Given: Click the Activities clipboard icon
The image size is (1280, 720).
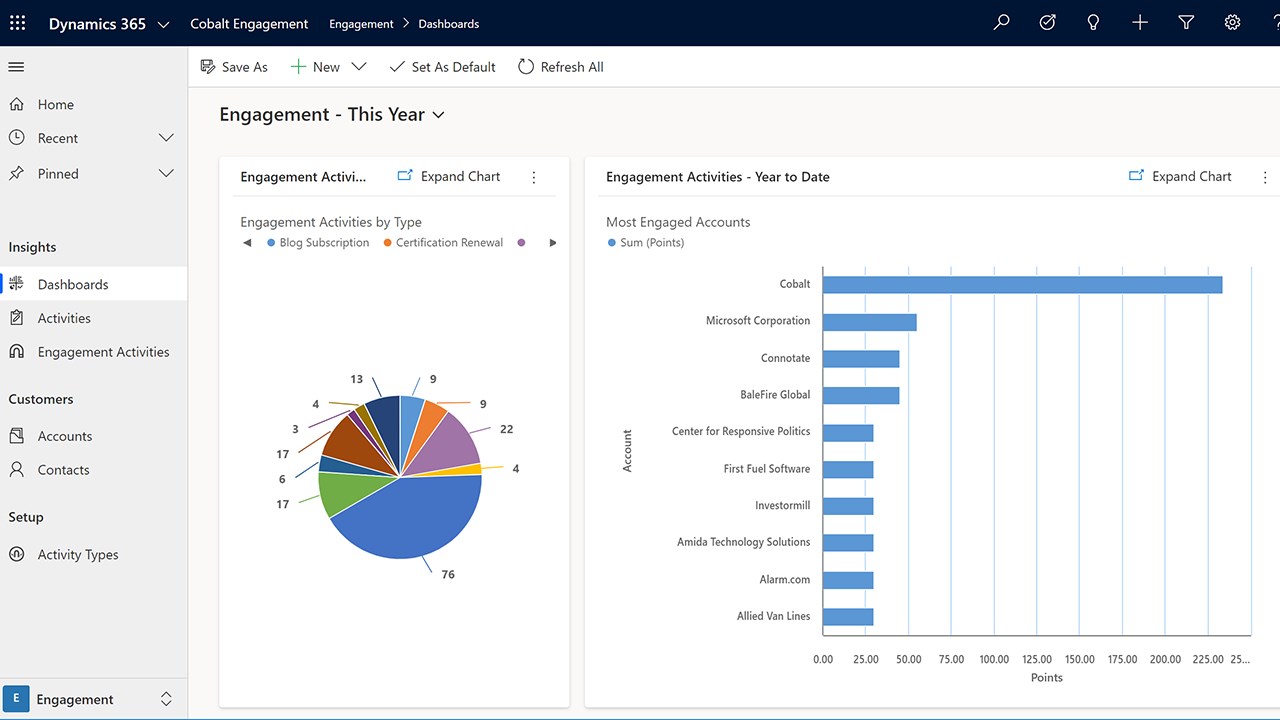Looking at the screenshot, I should click(x=17, y=318).
